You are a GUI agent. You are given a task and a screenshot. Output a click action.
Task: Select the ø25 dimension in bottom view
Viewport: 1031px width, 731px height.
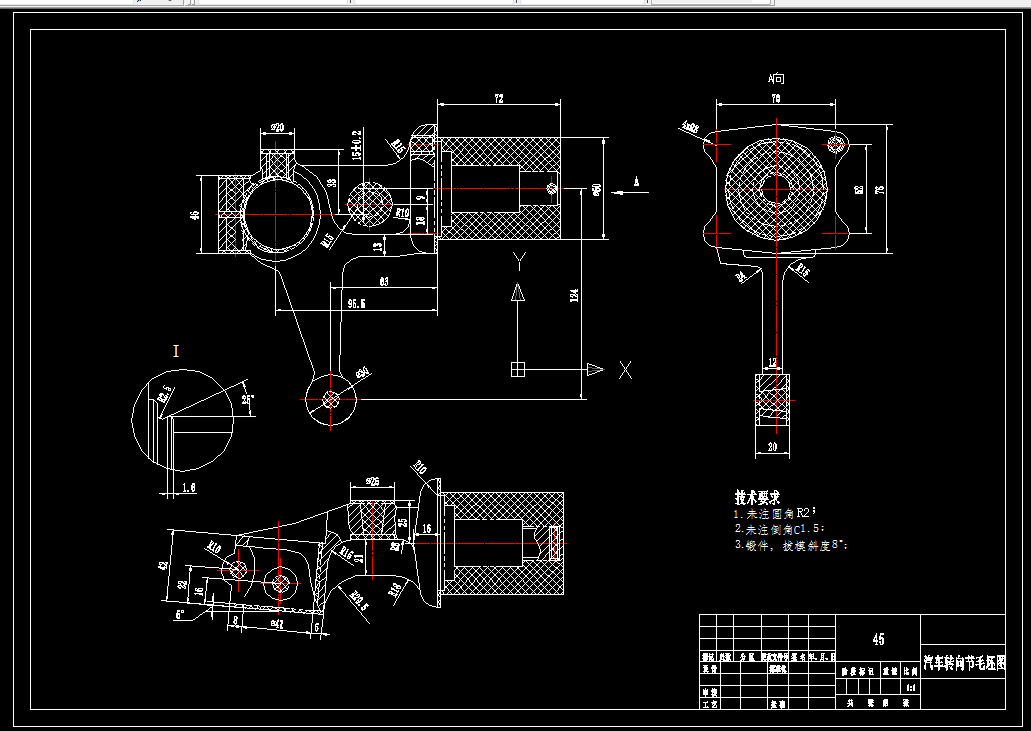point(372,482)
